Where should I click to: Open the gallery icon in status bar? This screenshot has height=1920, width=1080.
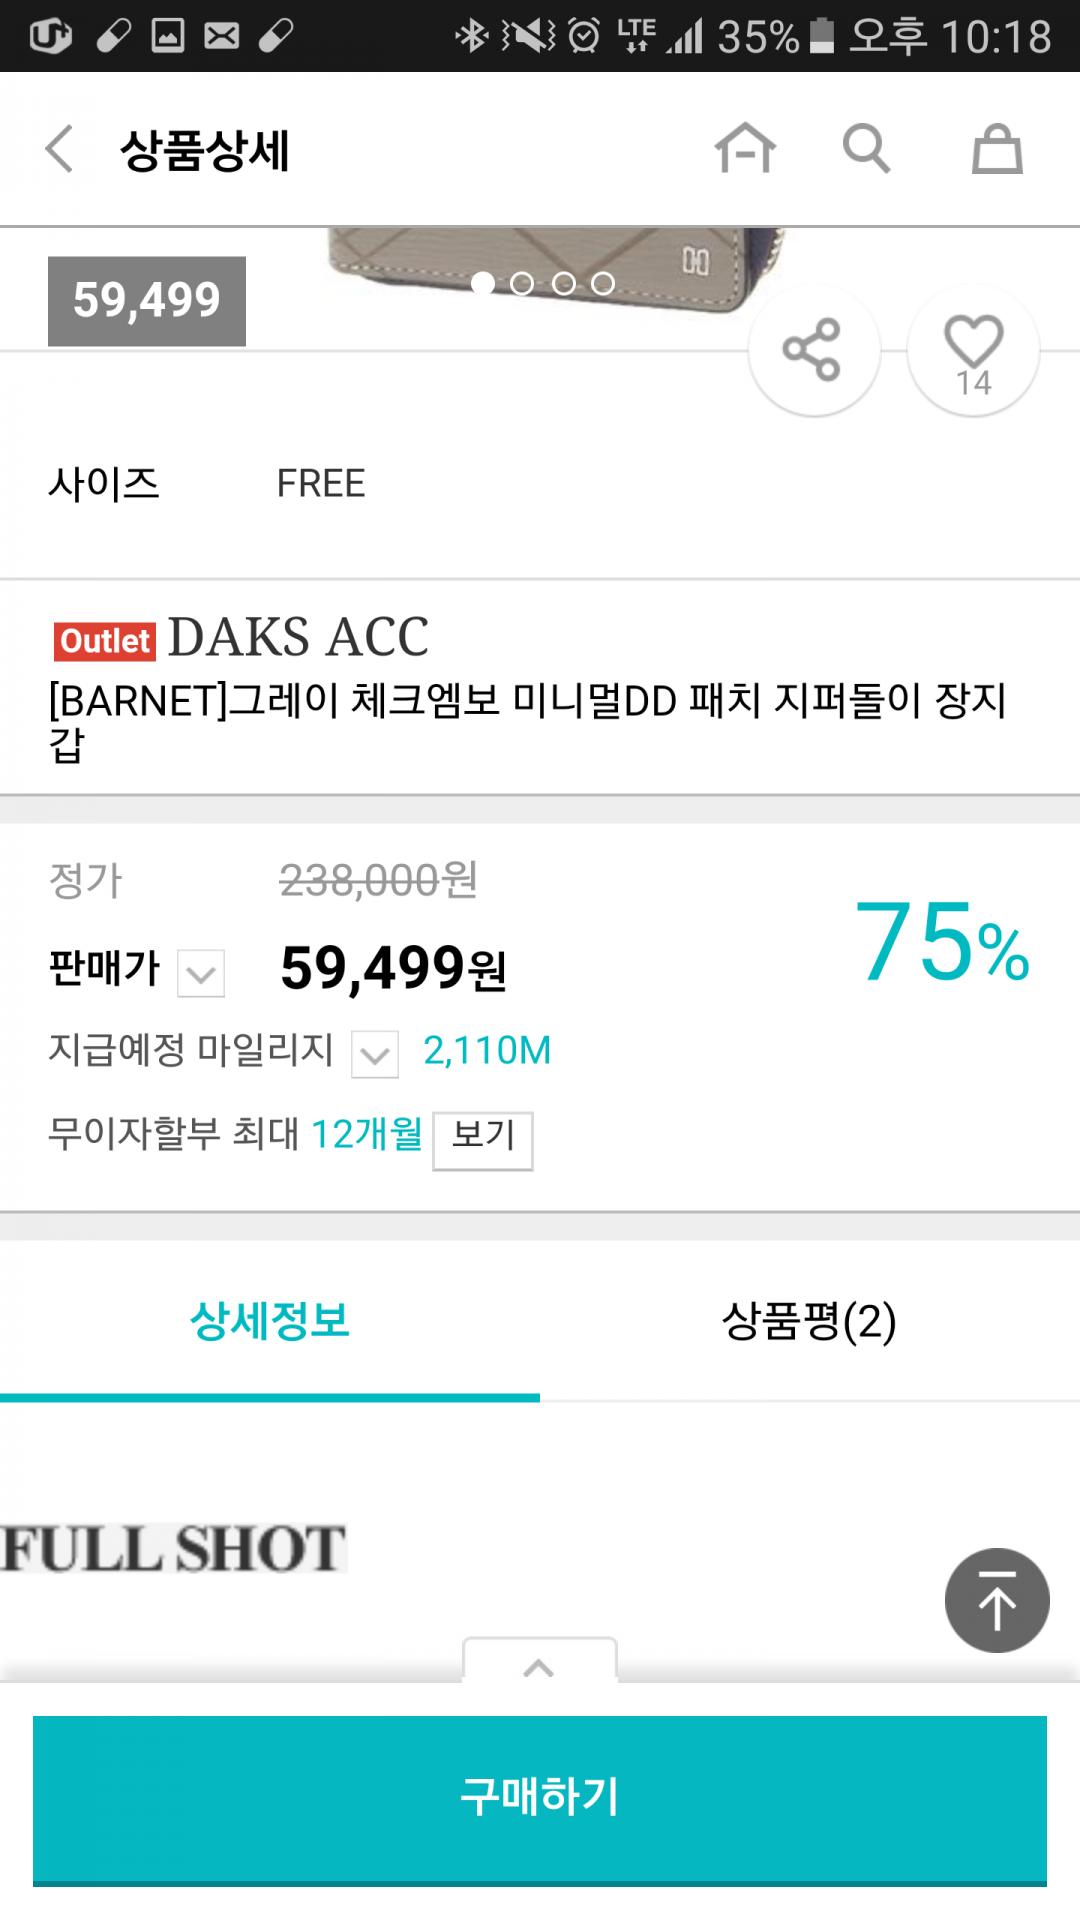coord(167,36)
